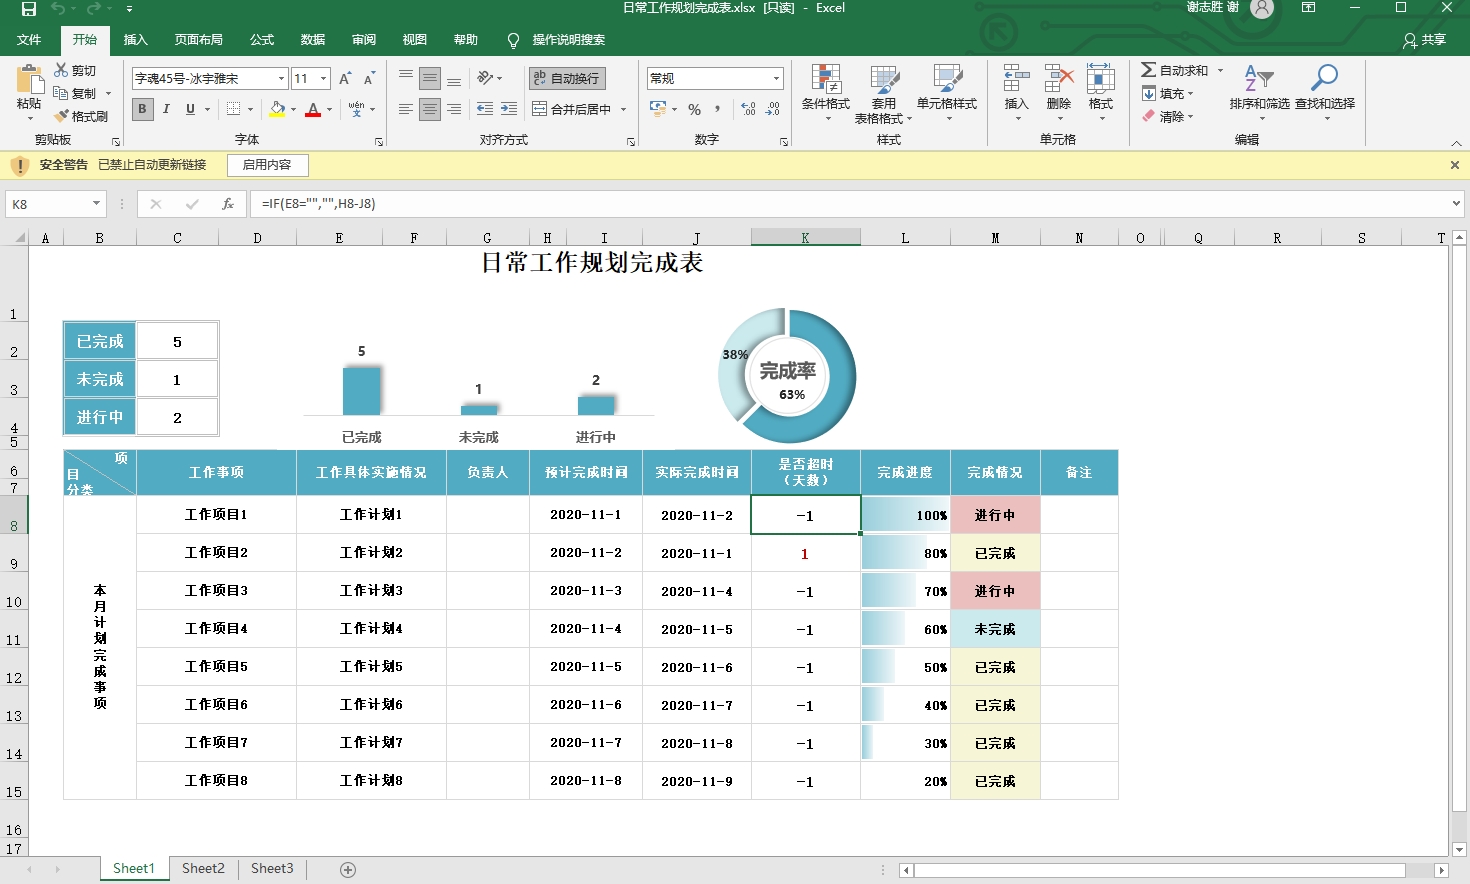
Task: Add a new sheet with the plus button
Action: (348, 870)
